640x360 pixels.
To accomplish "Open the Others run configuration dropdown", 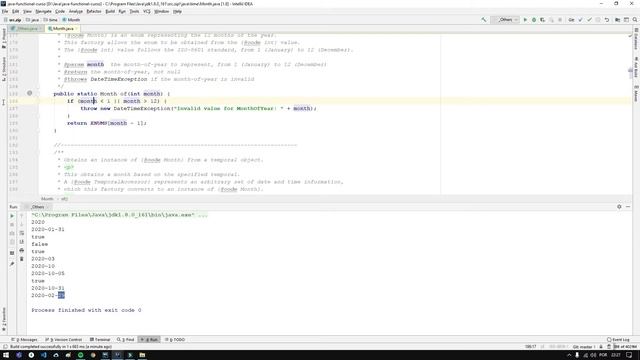I will (505, 20).
